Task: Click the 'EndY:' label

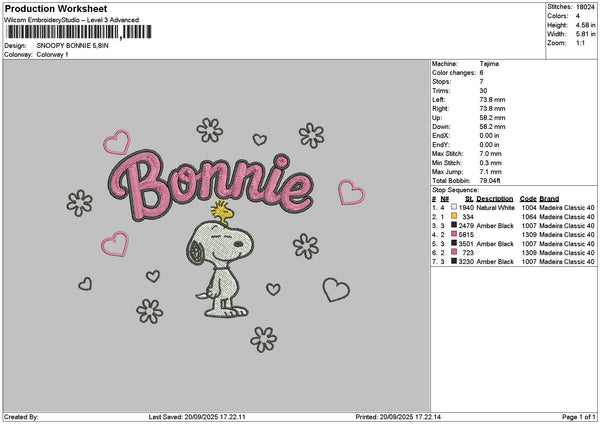Action: [441, 145]
